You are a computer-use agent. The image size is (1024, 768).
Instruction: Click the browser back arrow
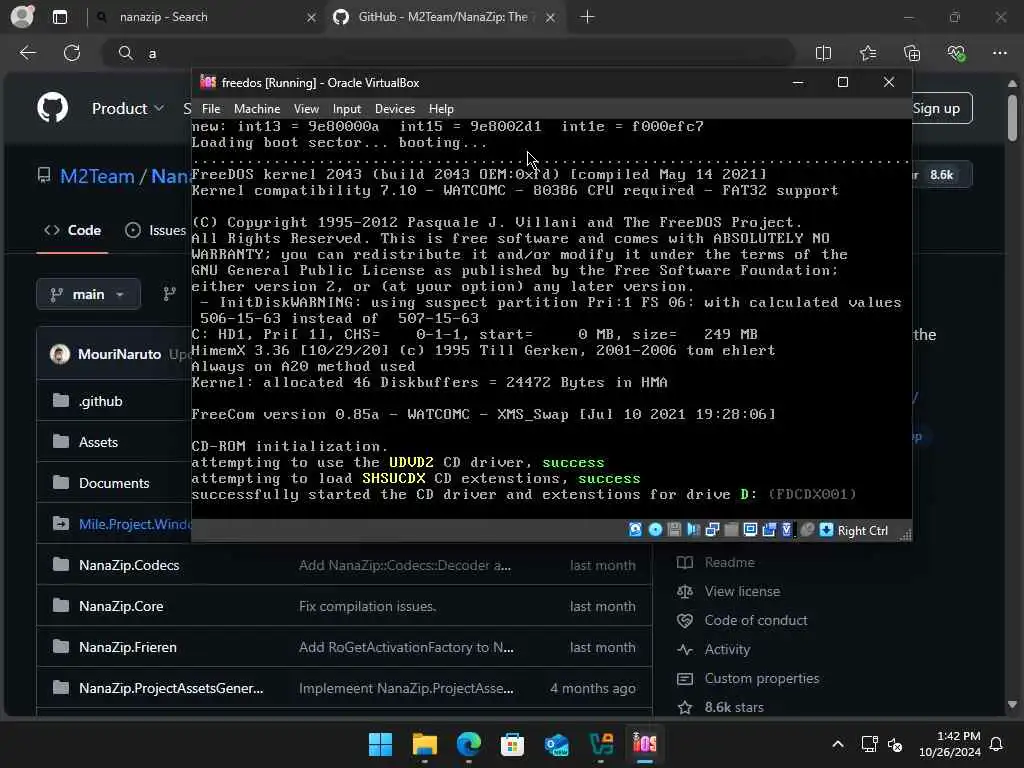point(28,53)
